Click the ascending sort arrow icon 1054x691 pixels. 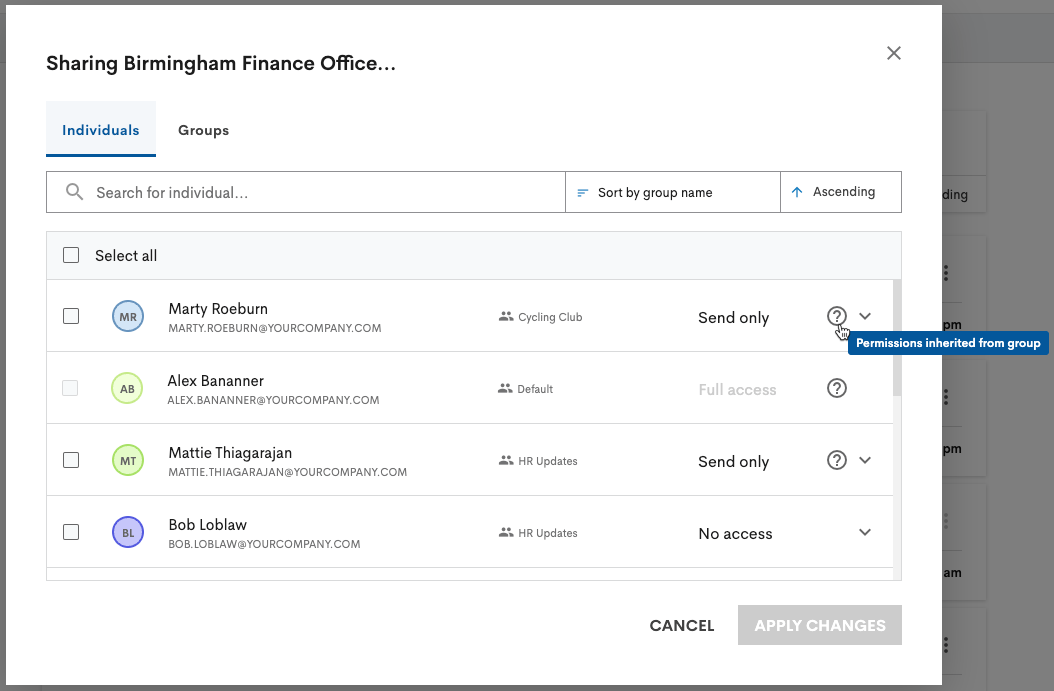tap(797, 191)
